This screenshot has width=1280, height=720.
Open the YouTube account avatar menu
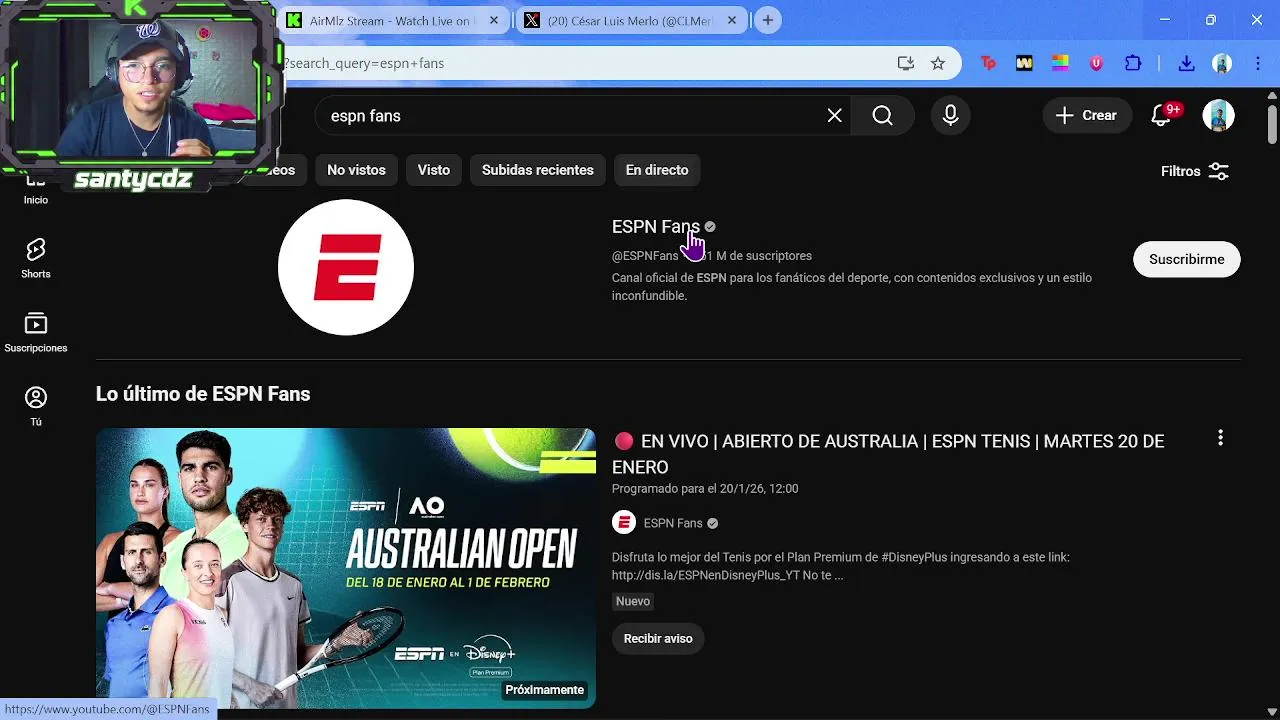point(1218,116)
